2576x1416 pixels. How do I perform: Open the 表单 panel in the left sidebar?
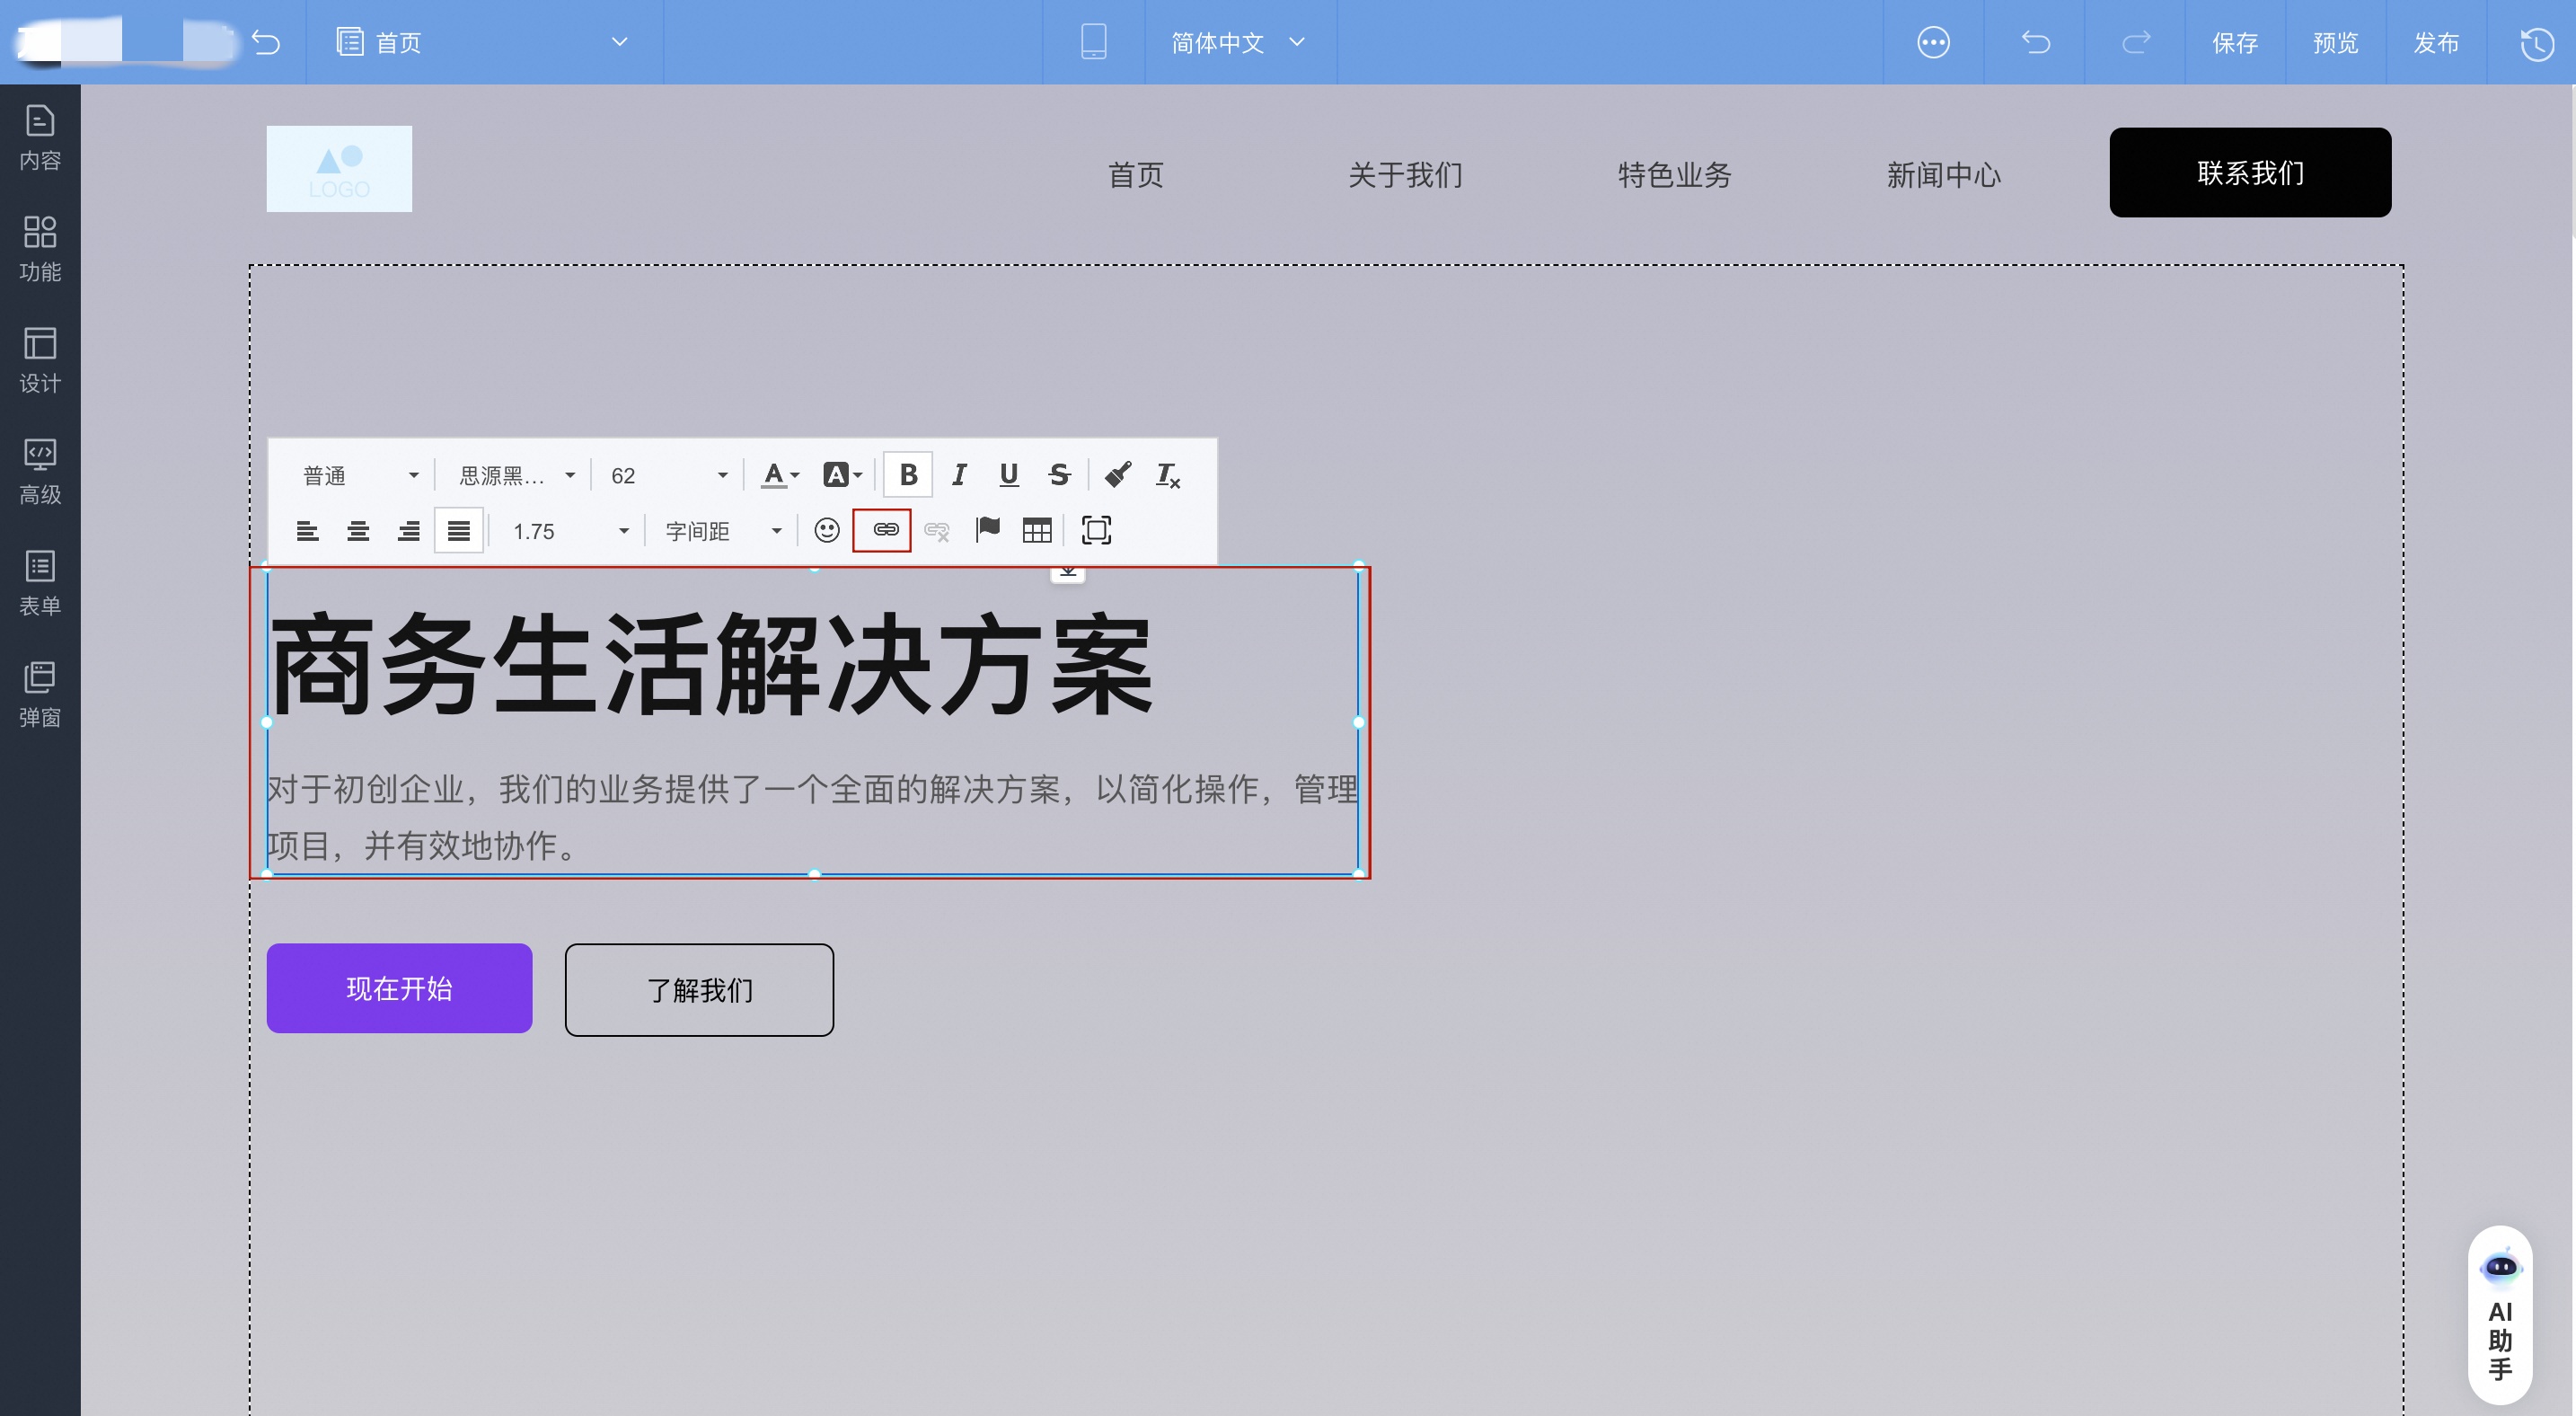(x=40, y=583)
